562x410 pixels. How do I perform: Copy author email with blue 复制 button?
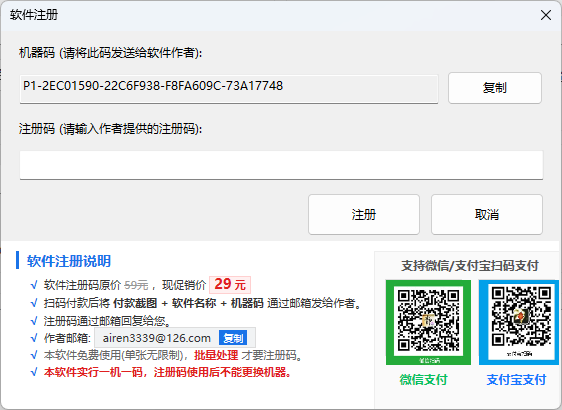[x=233, y=338]
